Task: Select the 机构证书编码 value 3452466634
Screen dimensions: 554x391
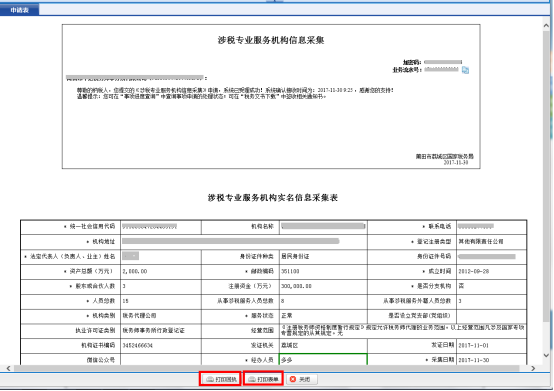Action: tap(137, 345)
